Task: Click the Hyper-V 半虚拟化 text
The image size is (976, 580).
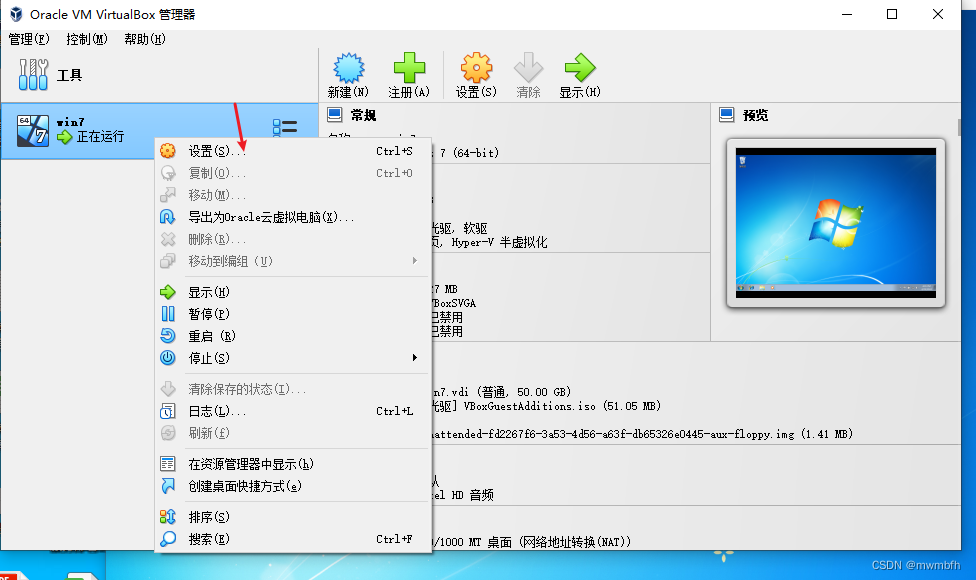Action: click(499, 243)
